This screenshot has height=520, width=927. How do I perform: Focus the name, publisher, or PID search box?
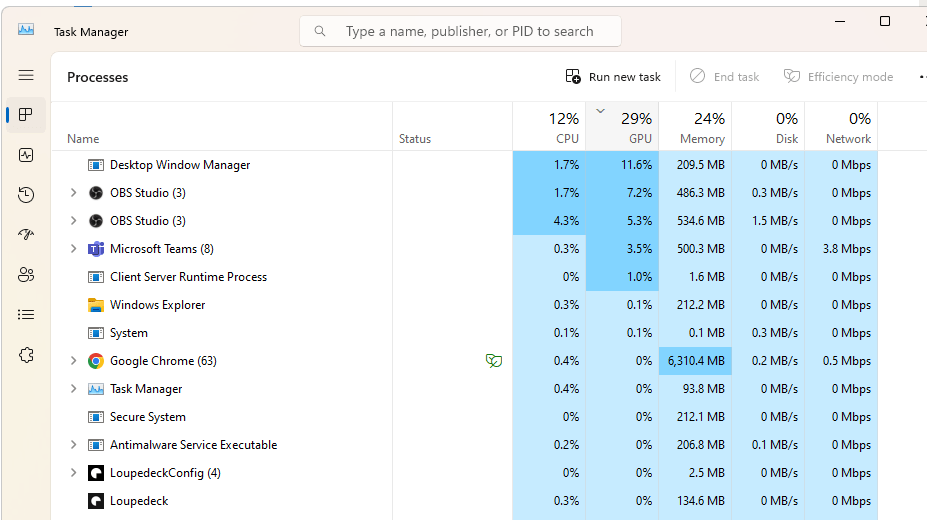[461, 31]
